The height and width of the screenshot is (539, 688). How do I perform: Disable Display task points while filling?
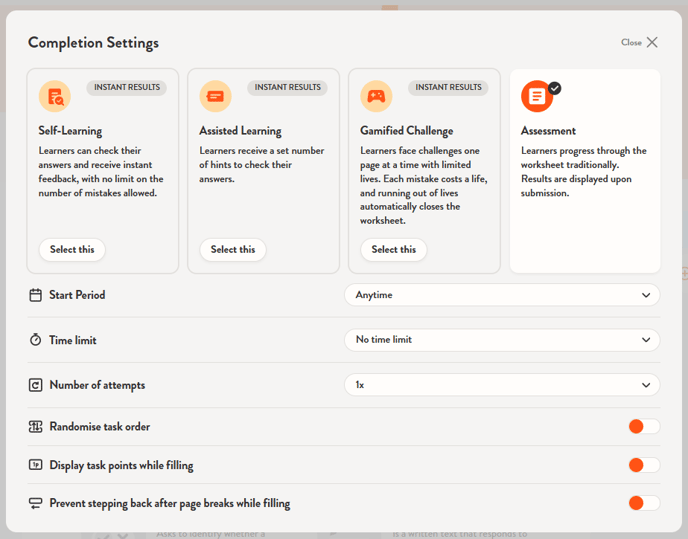643,465
